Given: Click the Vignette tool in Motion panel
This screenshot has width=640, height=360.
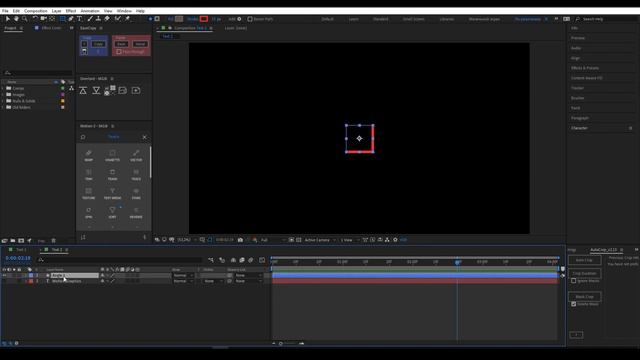Looking at the screenshot, I should 112,156.
